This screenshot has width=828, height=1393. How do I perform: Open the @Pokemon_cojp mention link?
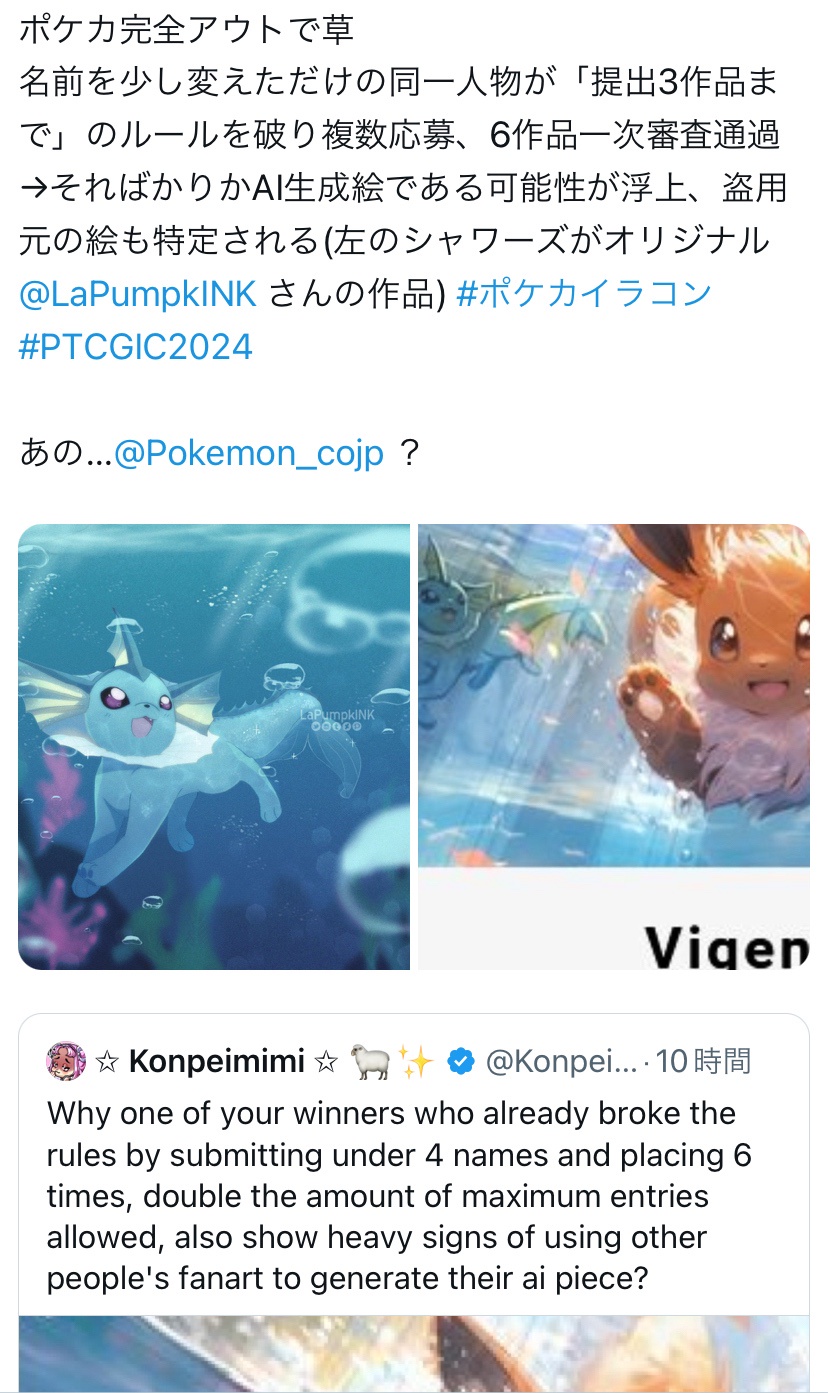pyautogui.click(x=249, y=454)
